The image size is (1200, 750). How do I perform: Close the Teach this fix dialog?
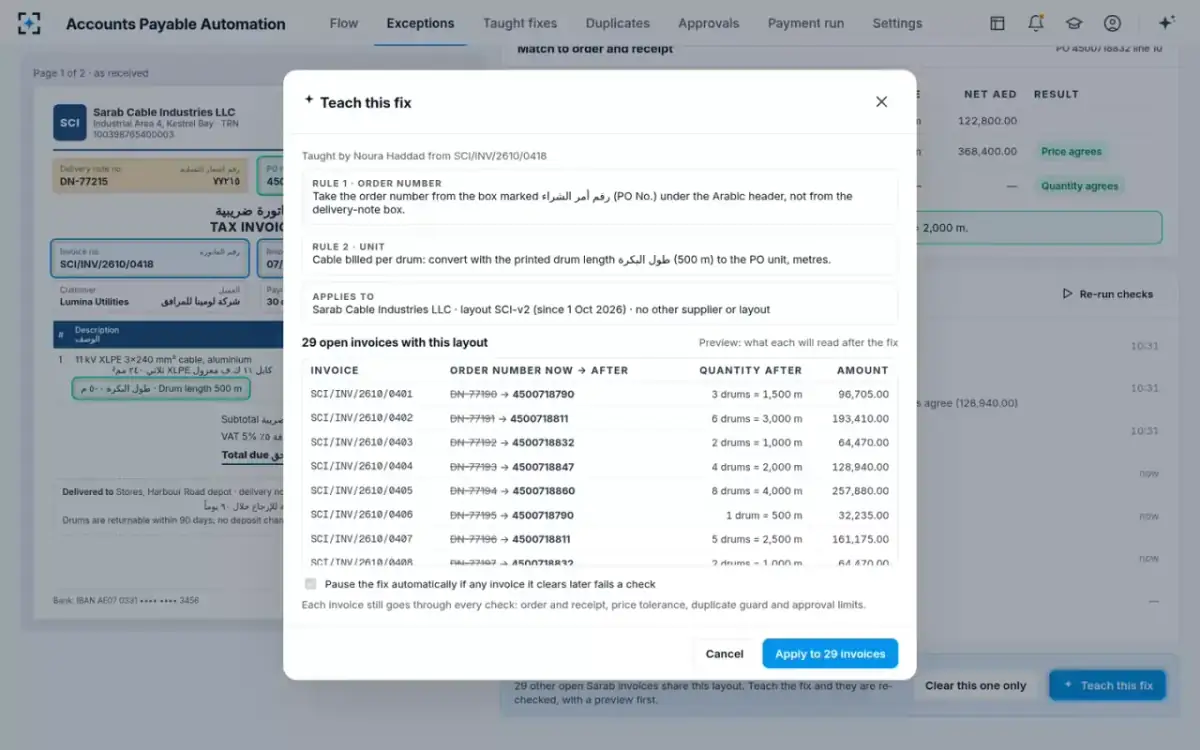click(x=881, y=102)
